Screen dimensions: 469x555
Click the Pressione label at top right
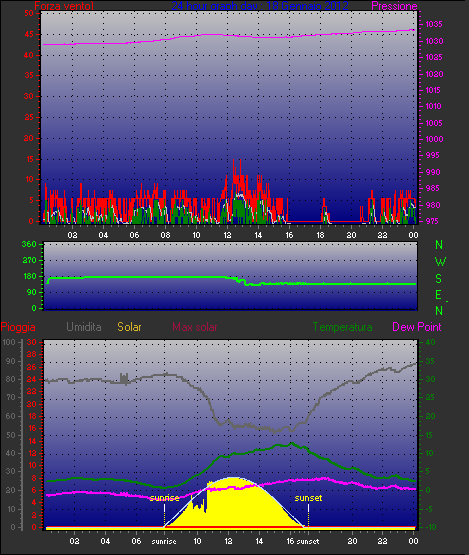click(394, 6)
